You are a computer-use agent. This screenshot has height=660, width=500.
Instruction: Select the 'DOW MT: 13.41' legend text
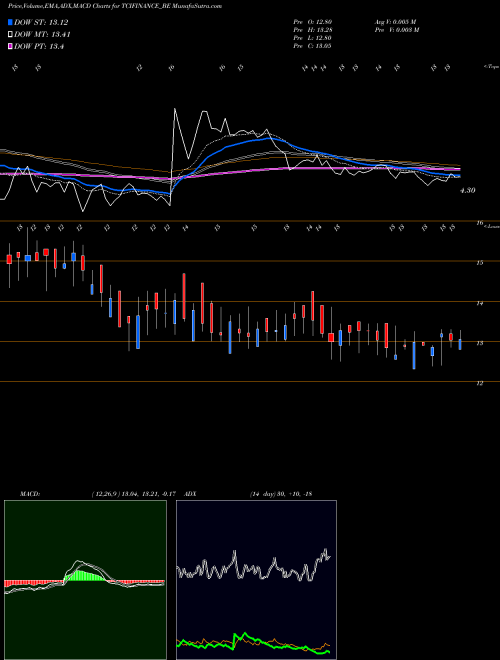coord(42,35)
